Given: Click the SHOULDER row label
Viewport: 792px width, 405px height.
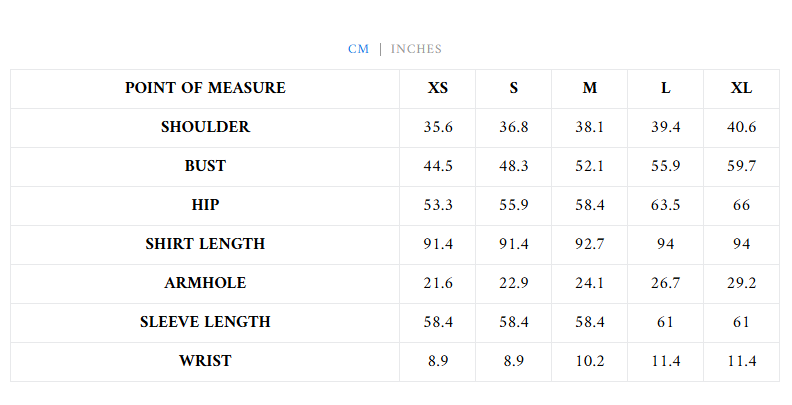Looking at the screenshot, I should [205, 127].
